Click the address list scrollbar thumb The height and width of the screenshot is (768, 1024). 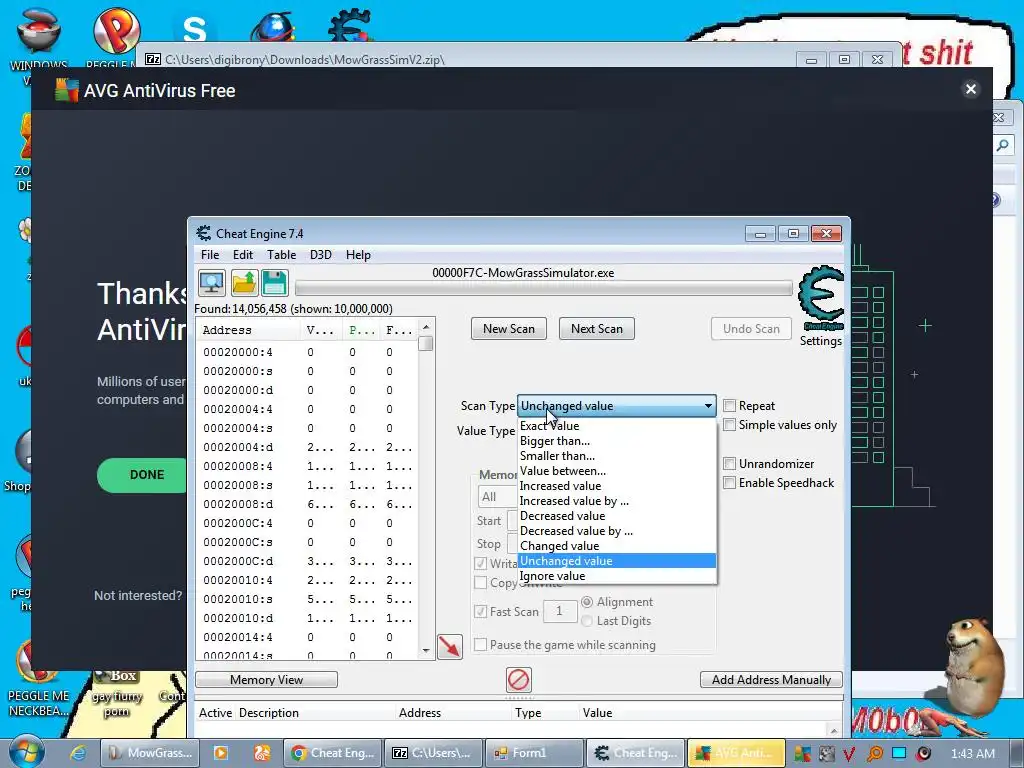click(x=426, y=344)
